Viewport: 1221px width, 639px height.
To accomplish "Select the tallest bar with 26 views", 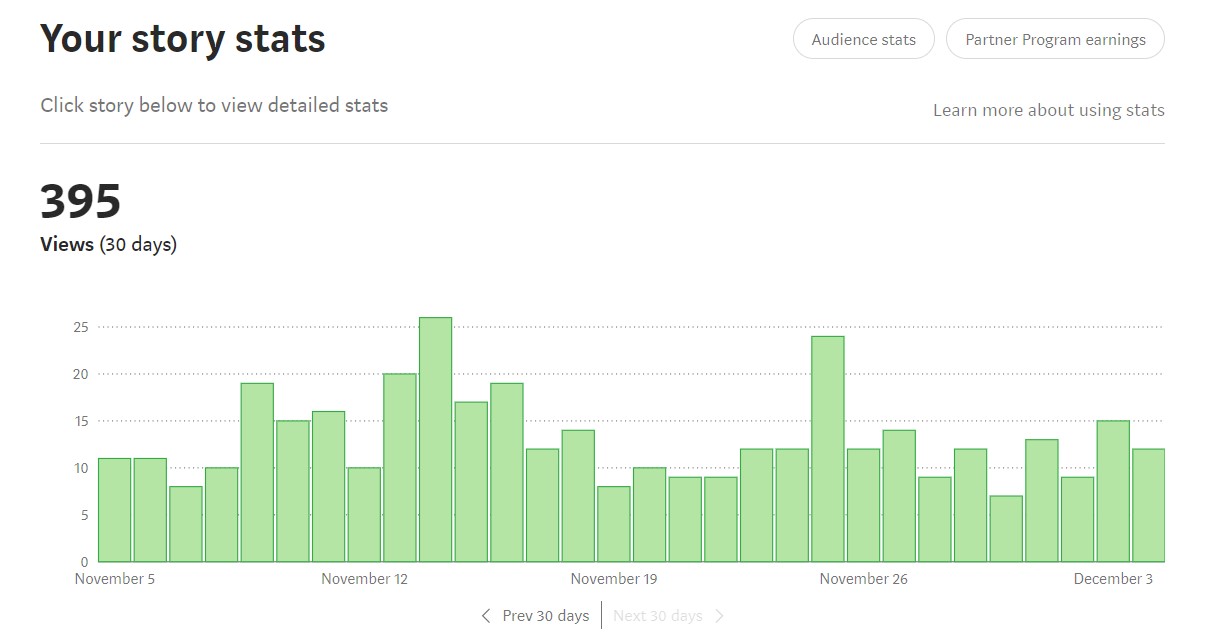I will (435, 440).
